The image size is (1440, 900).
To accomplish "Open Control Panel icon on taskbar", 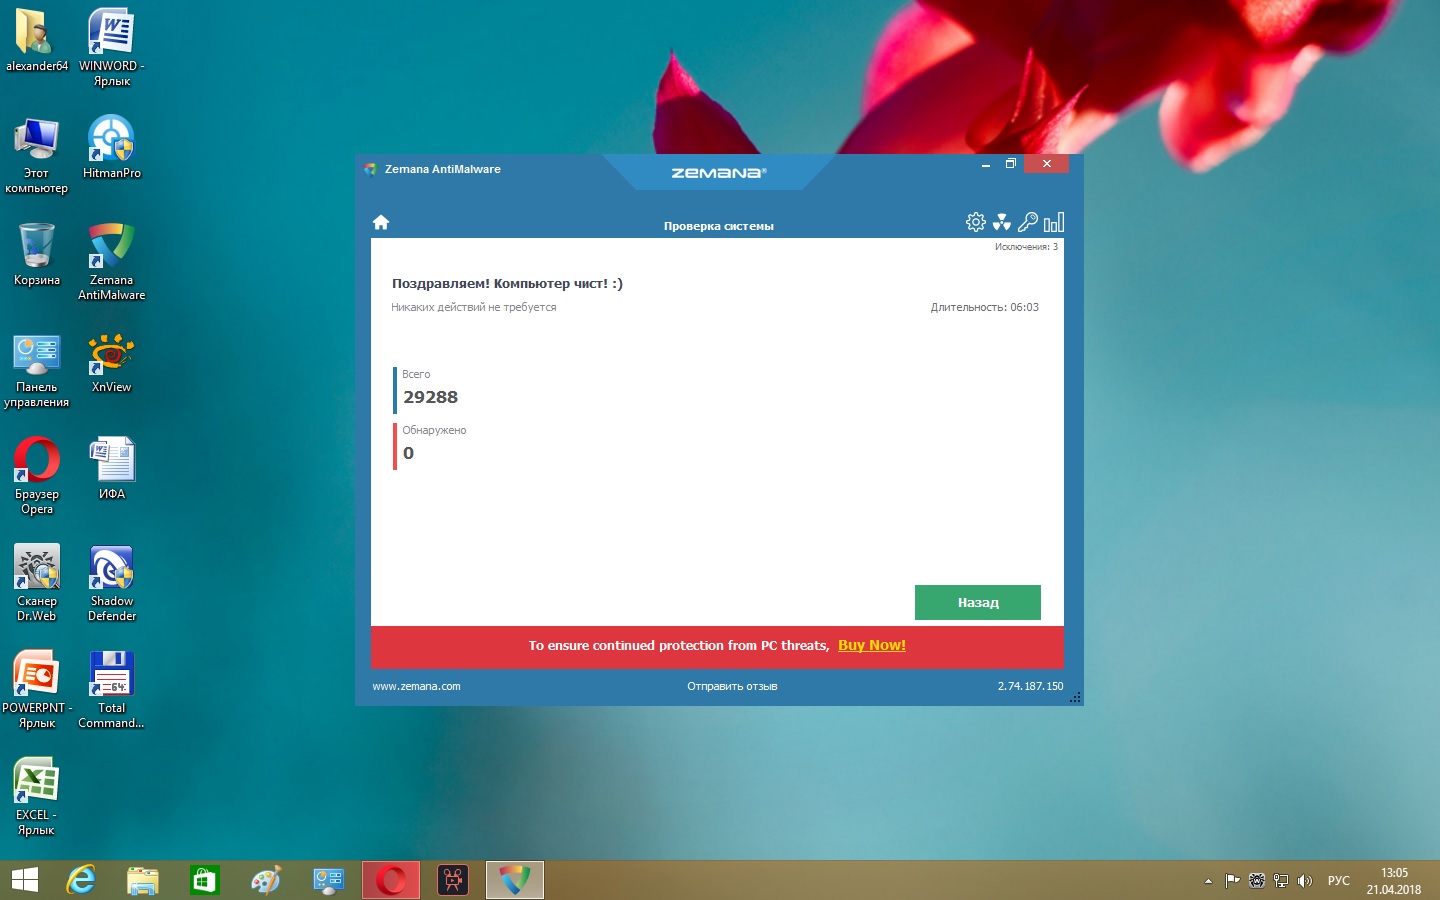I will 328,880.
